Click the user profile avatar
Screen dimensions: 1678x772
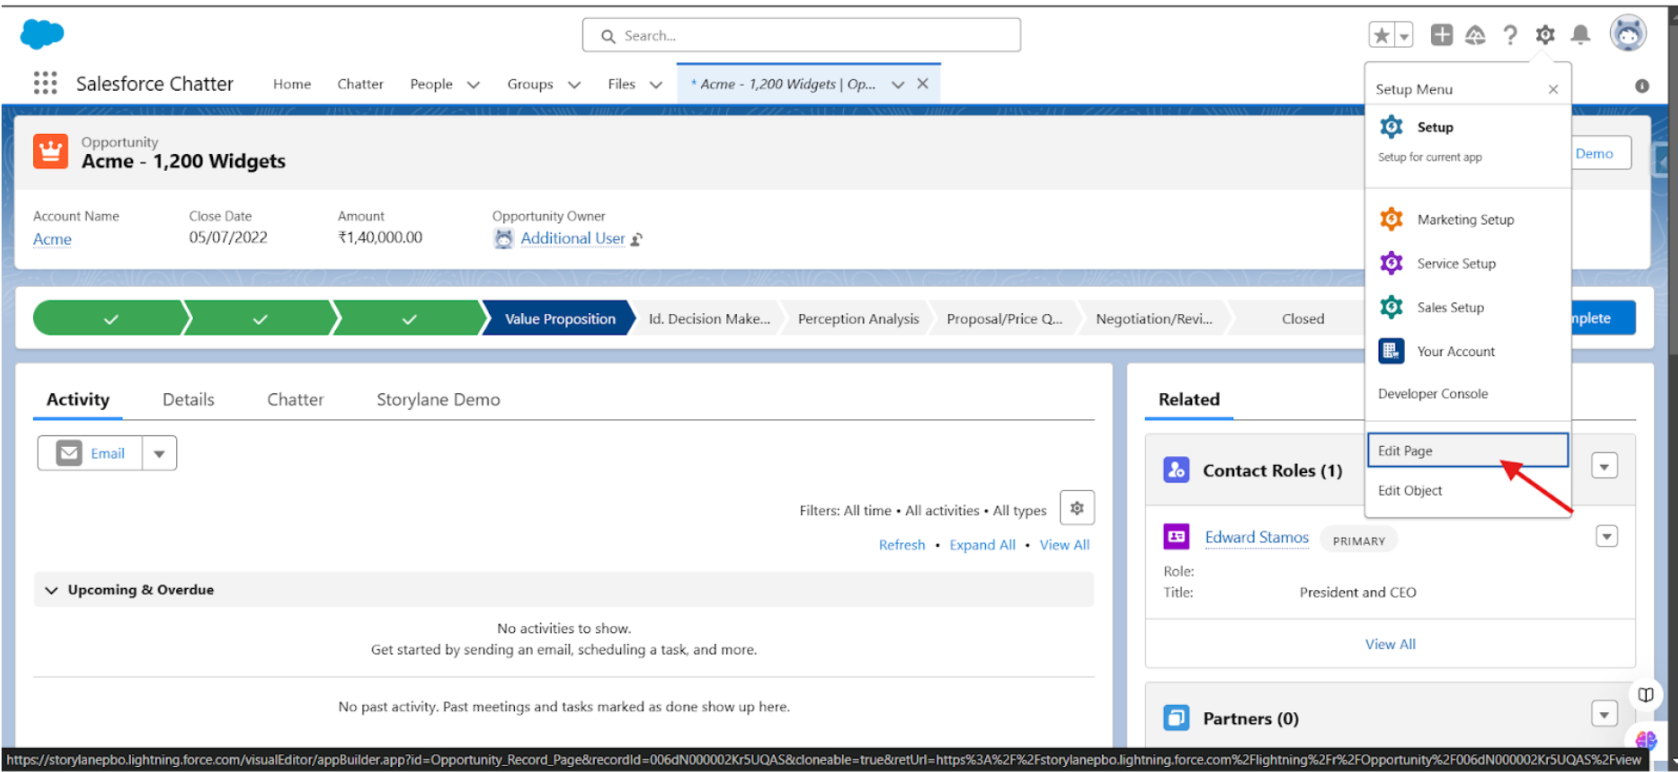tap(1627, 34)
